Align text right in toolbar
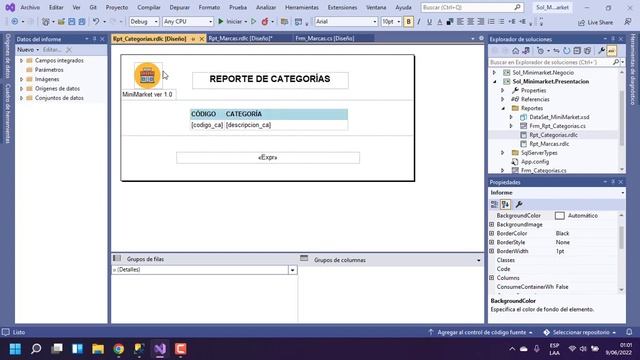Image resolution: width=640 pixels, height=360 pixels. click(481, 22)
